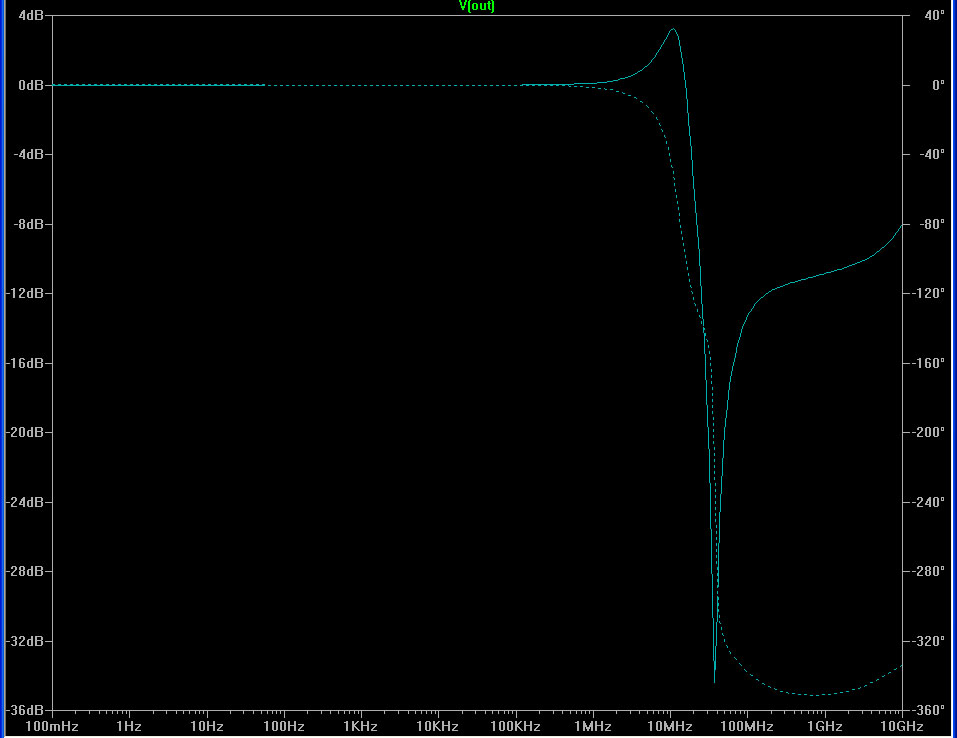Image resolution: width=957 pixels, height=738 pixels.
Task: Click the 1KHz frequency axis label
Action: 360,726
